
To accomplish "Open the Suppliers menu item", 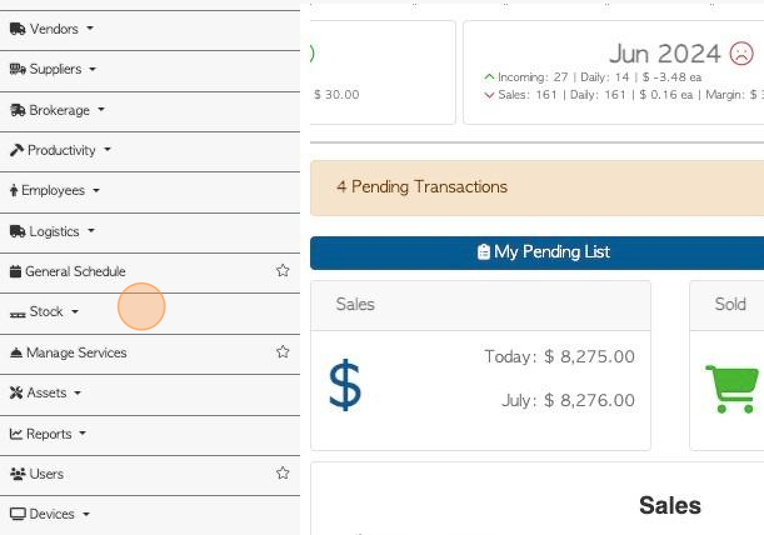I will coord(56,69).
